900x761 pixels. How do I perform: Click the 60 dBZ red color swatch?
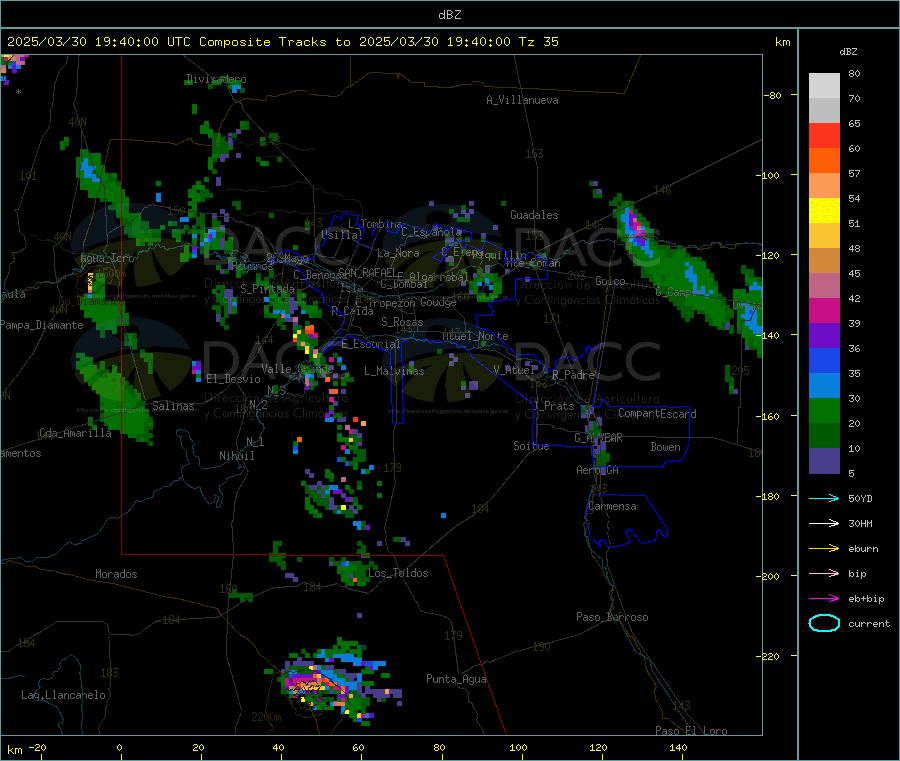(x=824, y=135)
